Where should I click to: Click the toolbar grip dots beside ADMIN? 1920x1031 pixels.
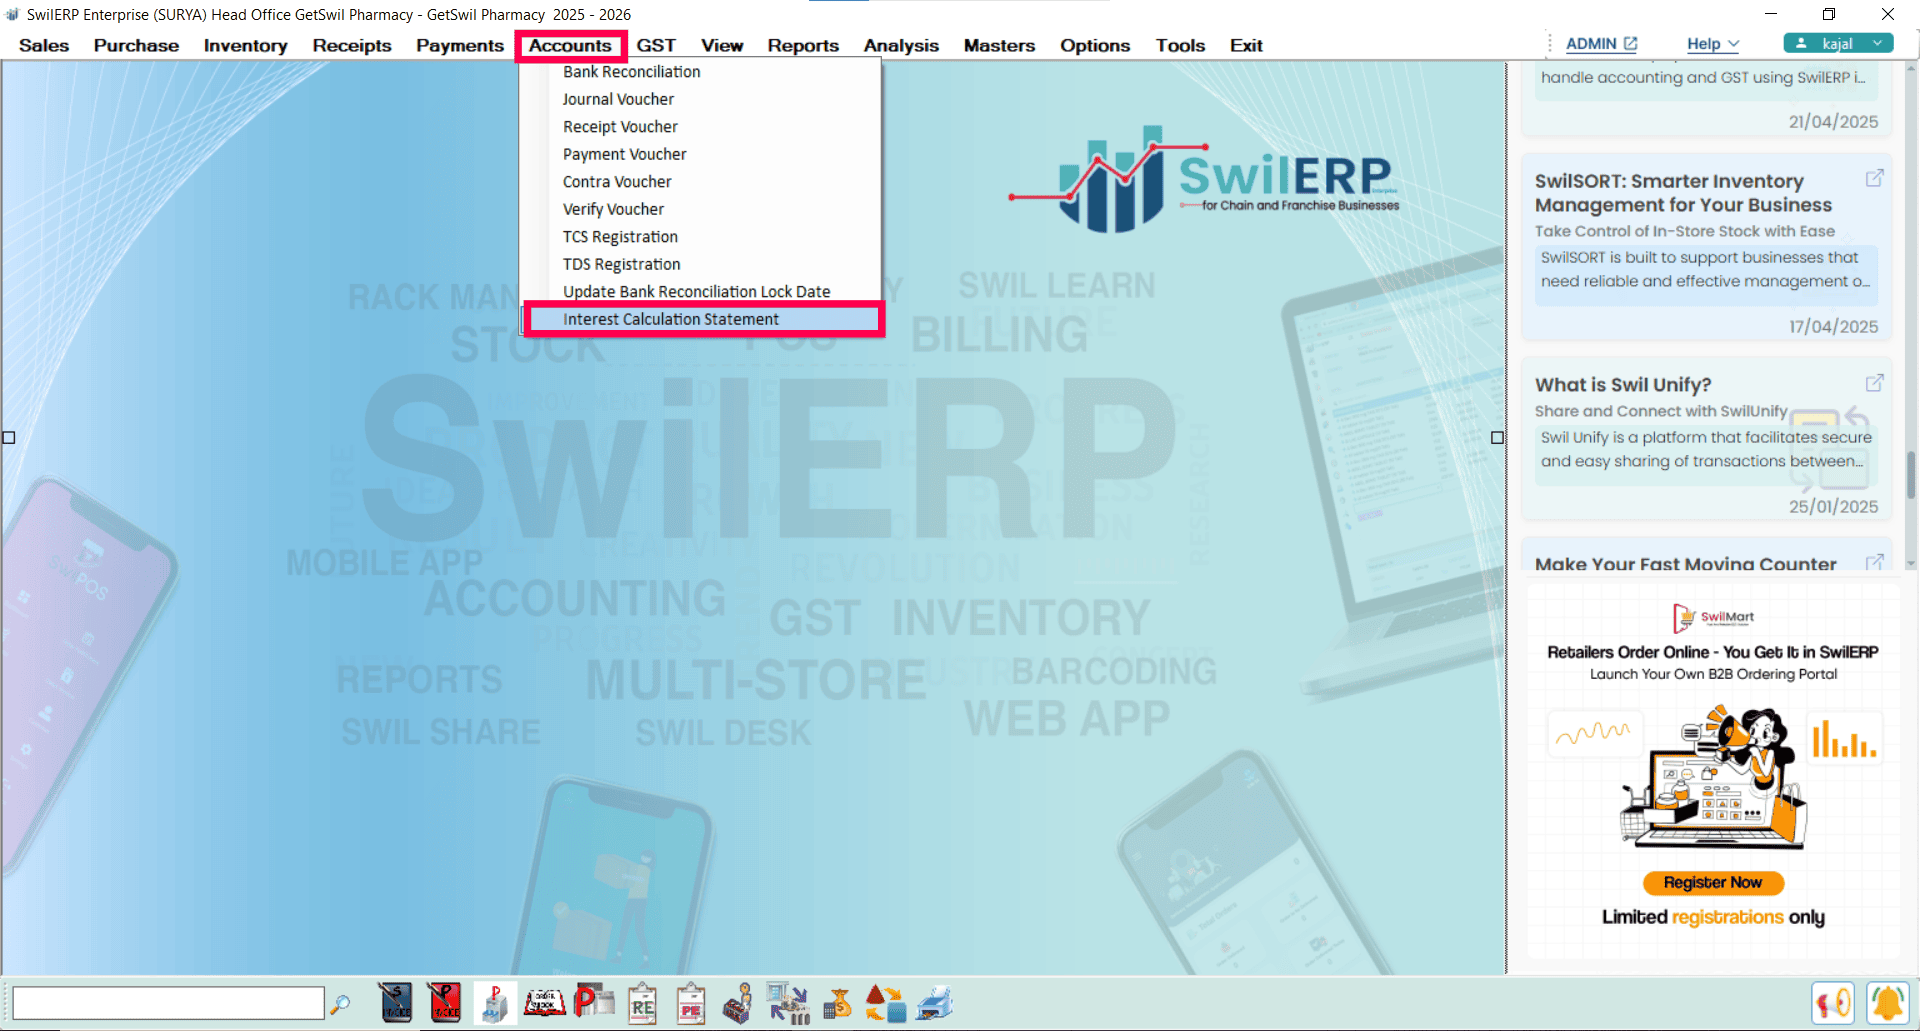tap(1549, 44)
